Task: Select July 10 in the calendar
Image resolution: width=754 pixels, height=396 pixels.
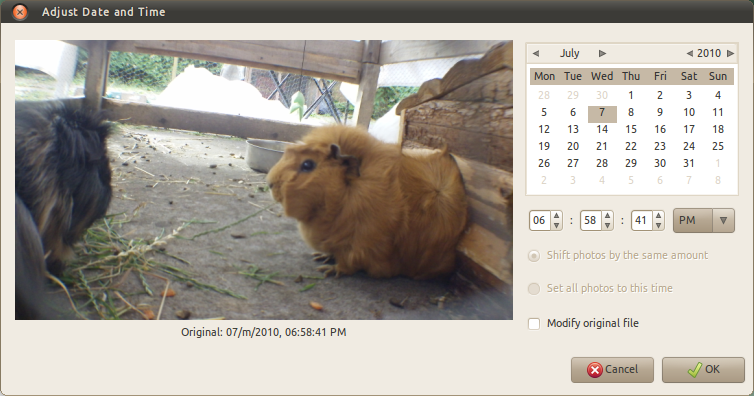Action: click(x=689, y=112)
